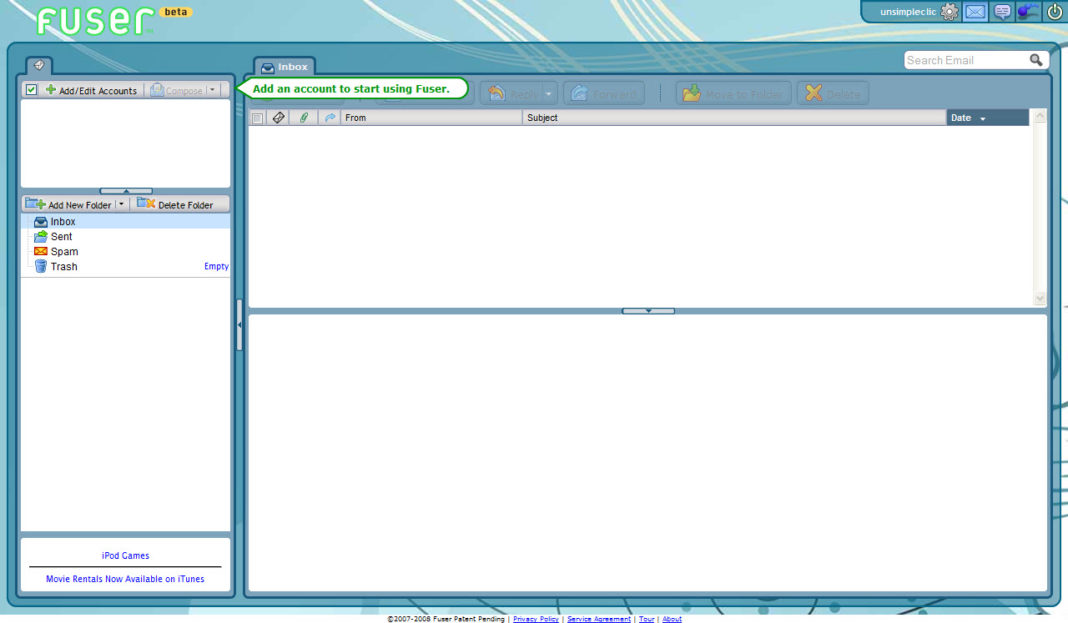Sort by the tag column icon
1068x623 pixels.
[278, 118]
